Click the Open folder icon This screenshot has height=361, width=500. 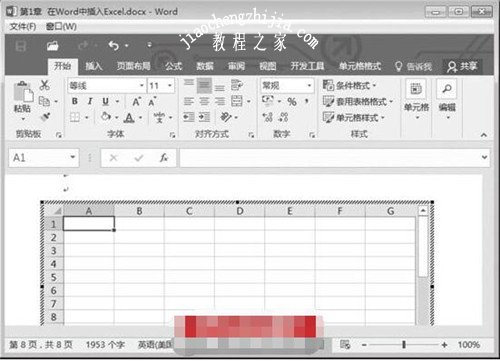click(x=52, y=46)
